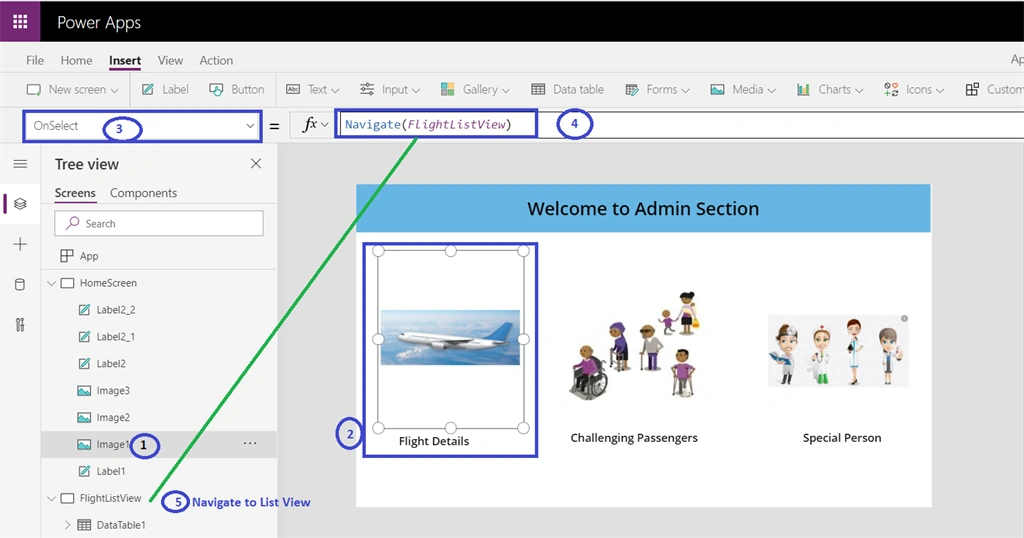Screen dimensions: 1024x538
Task: Switch to the Components tab
Action: point(143,193)
